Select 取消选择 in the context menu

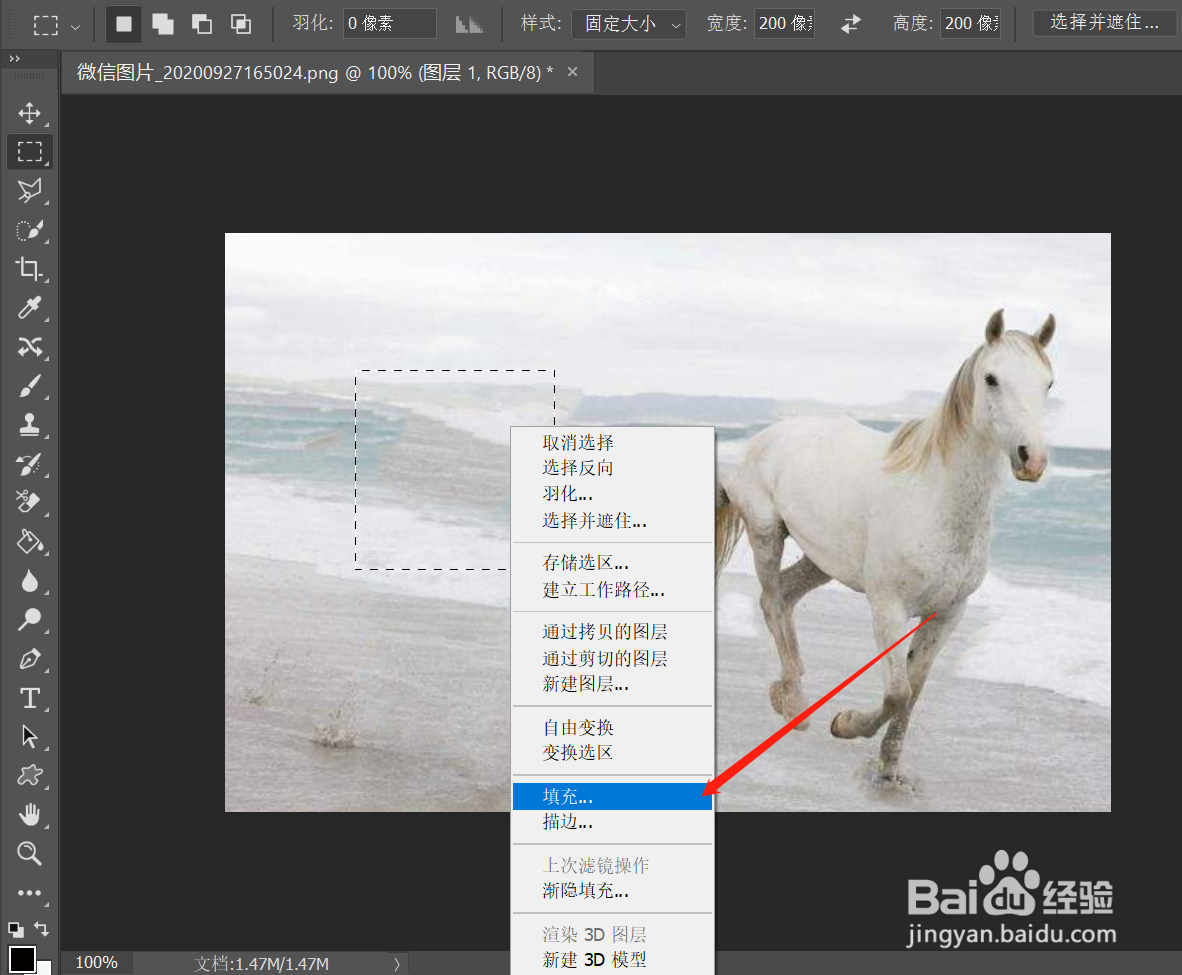coord(575,442)
